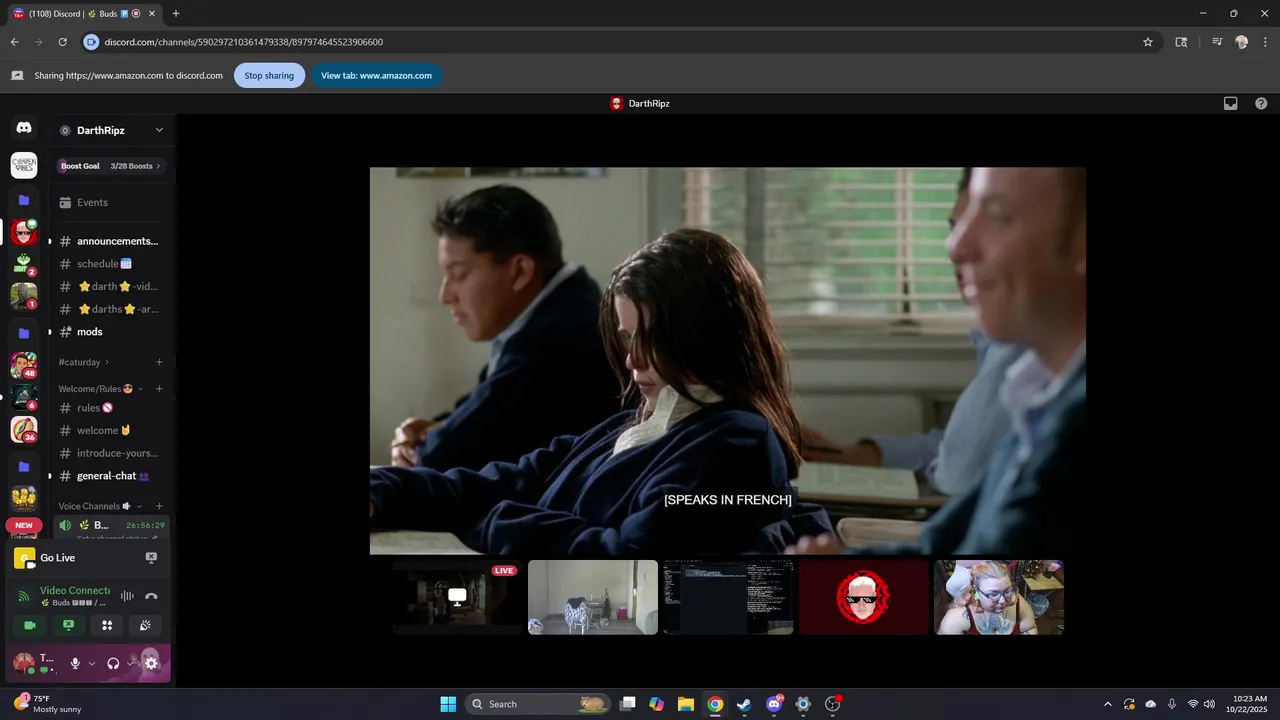Open Discord app from taskbar
The height and width of the screenshot is (720, 1280).
pos(773,704)
